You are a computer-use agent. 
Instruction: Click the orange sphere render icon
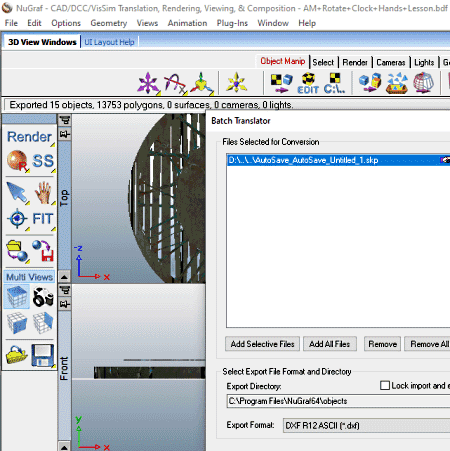click(x=17, y=161)
